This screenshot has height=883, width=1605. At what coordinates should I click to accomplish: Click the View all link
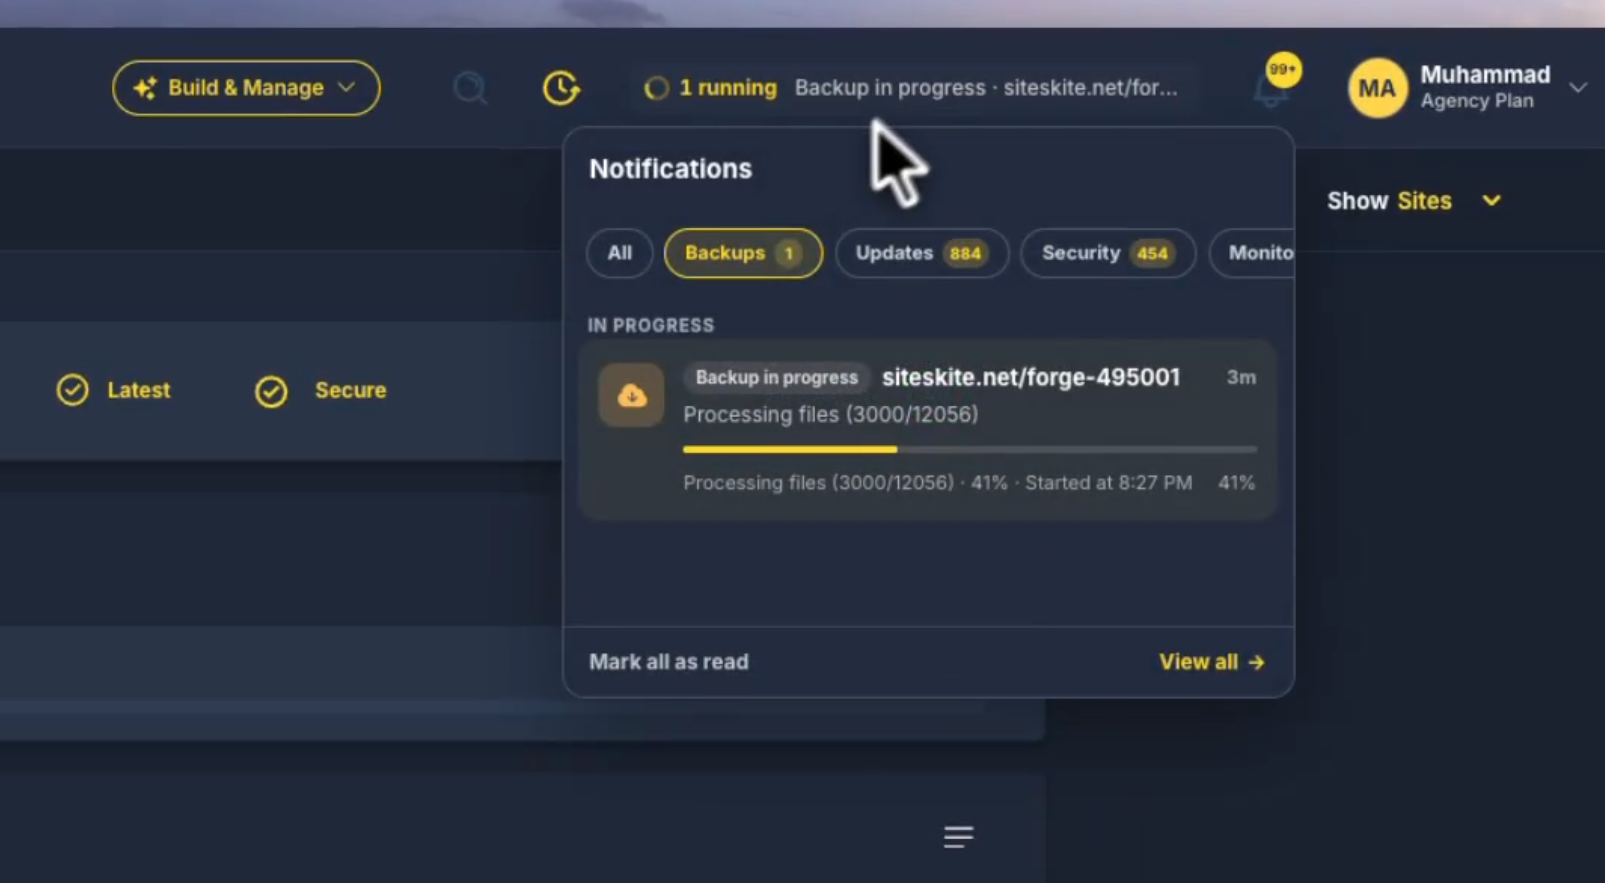(x=1211, y=662)
